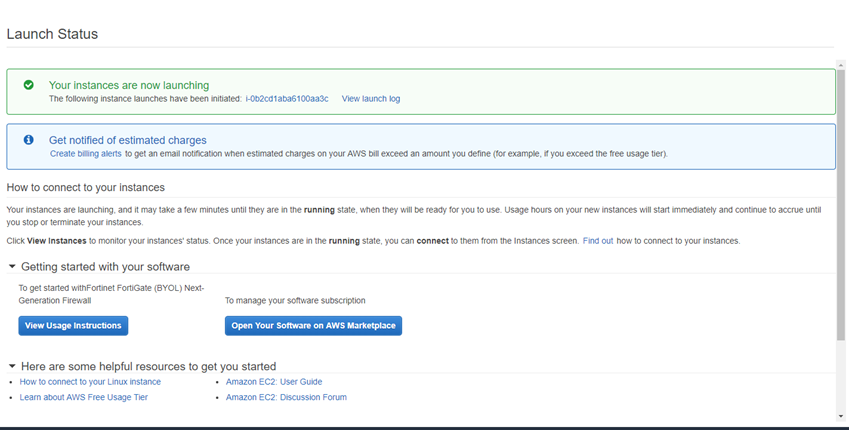This screenshot has height=430, width=849.
Task: Open the View launch log link
Action: pos(370,99)
